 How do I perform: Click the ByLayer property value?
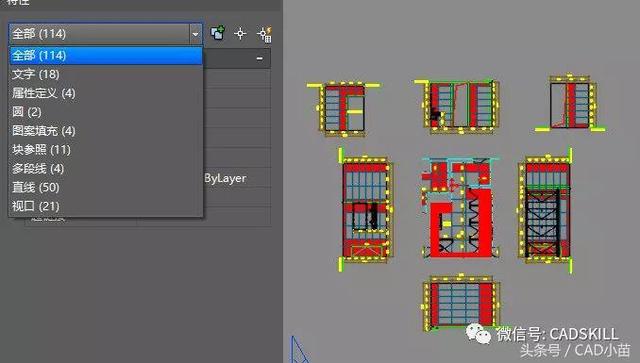coord(225,178)
